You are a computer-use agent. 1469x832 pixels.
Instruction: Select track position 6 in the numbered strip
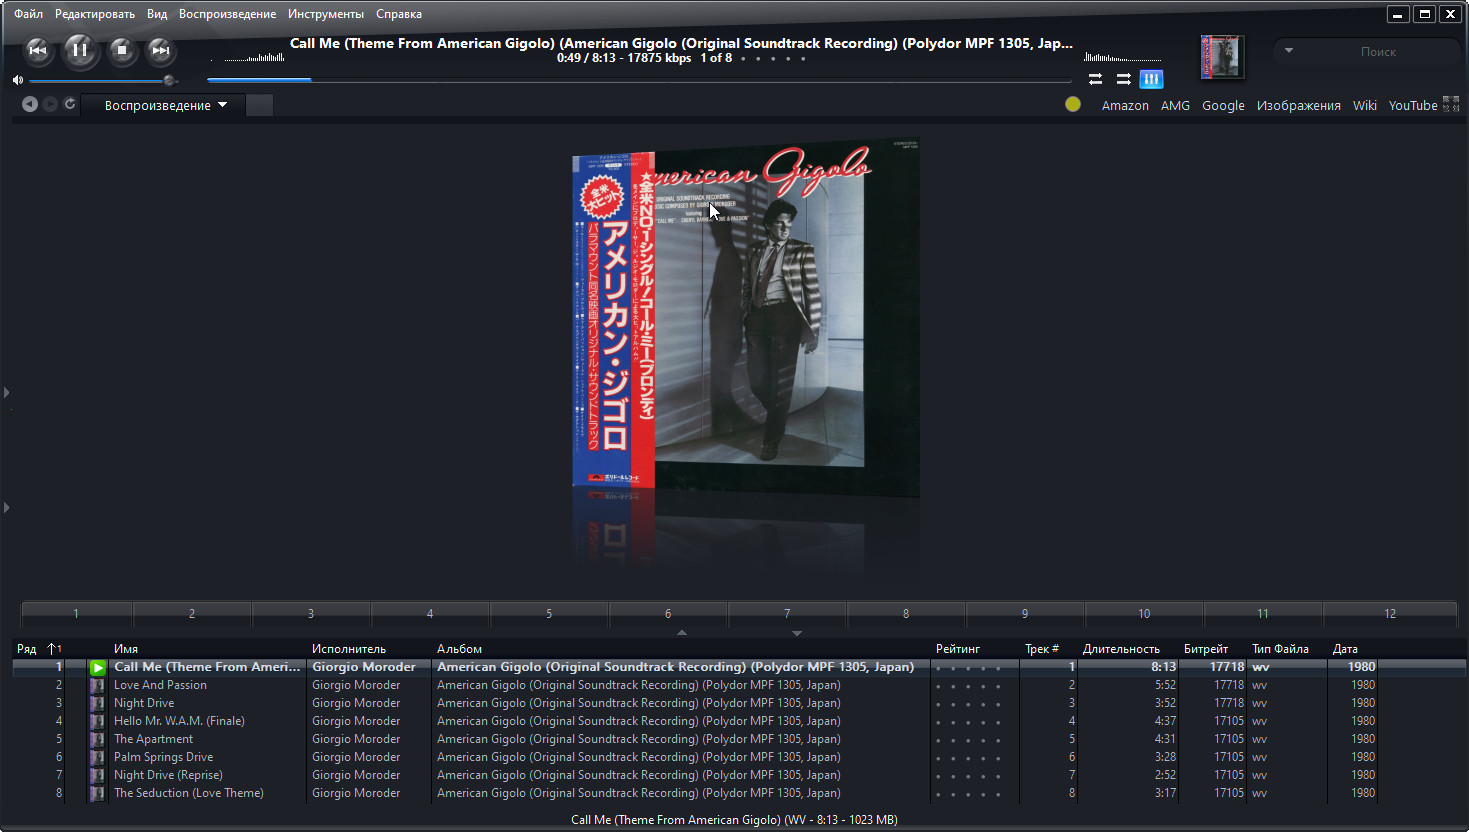tap(668, 613)
